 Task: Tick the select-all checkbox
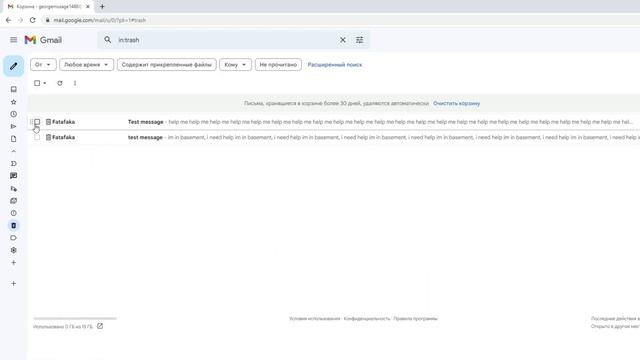pyautogui.click(x=37, y=83)
